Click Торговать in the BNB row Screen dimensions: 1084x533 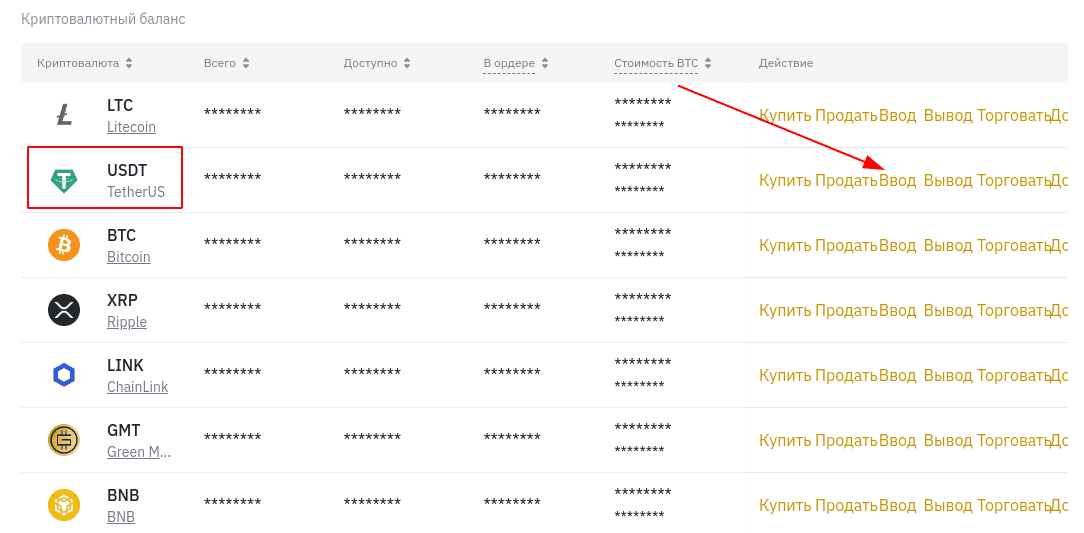1013,505
